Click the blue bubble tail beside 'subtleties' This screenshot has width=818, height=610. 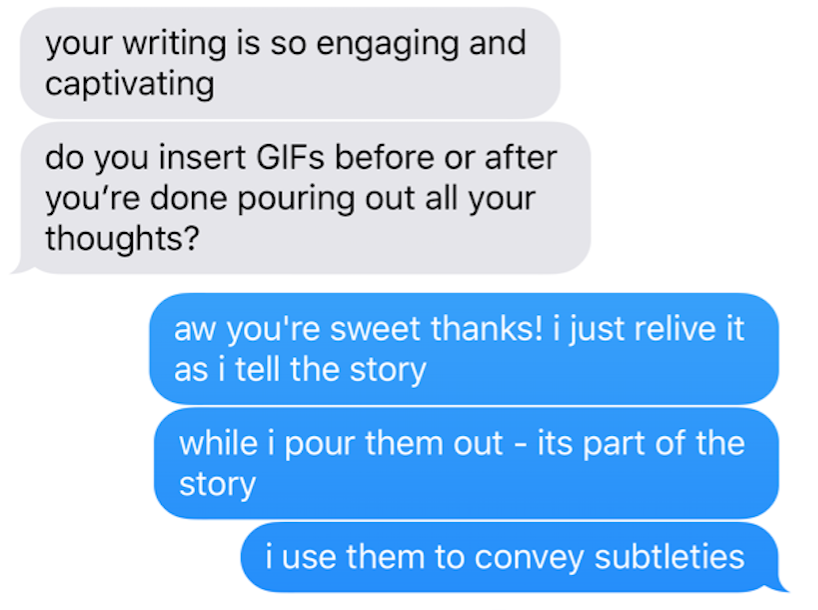point(779,584)
